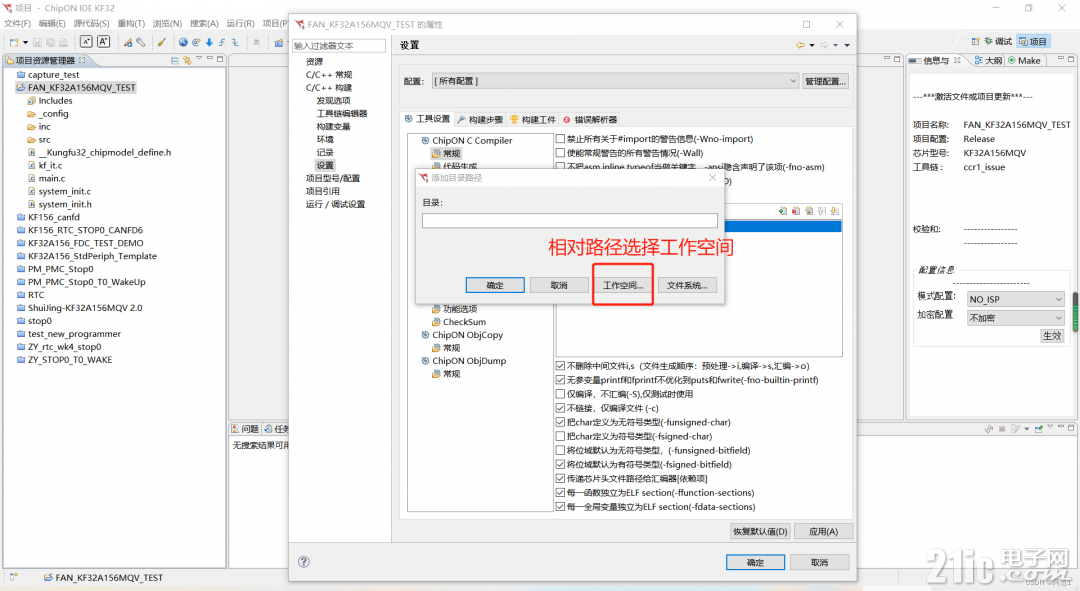Click the 应用(A) button
The width and height of the screenshot is (1080, 591).
pyautogui.click(x=823, y=532)
